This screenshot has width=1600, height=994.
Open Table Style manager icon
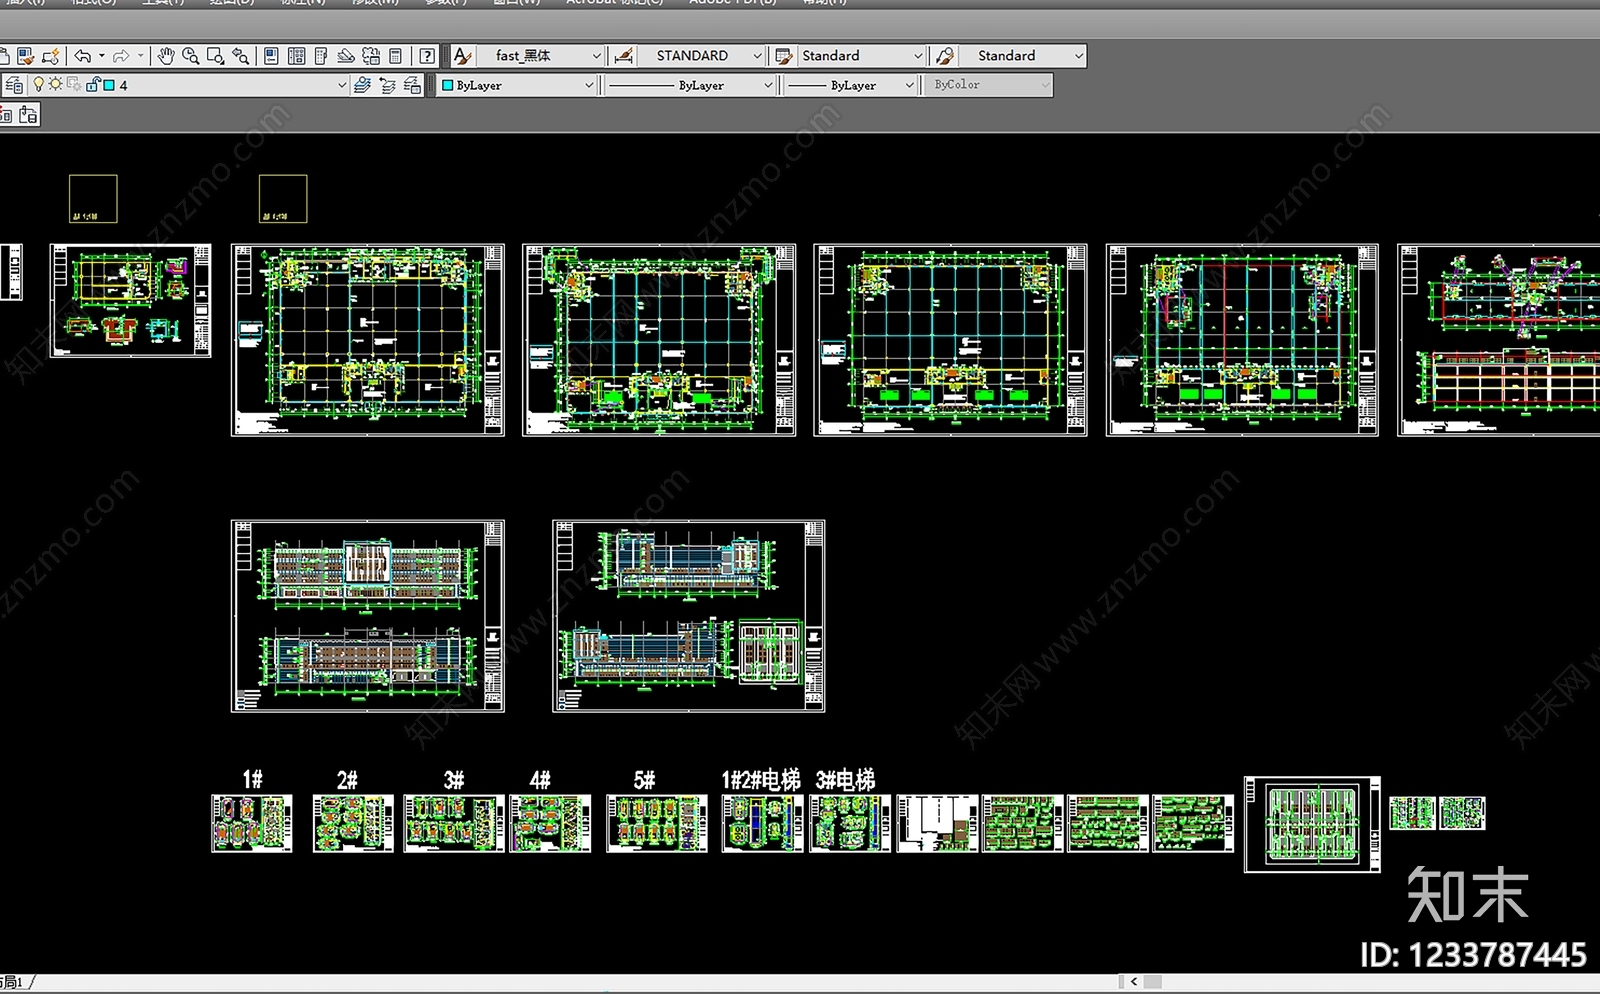[x=784, y=56]
